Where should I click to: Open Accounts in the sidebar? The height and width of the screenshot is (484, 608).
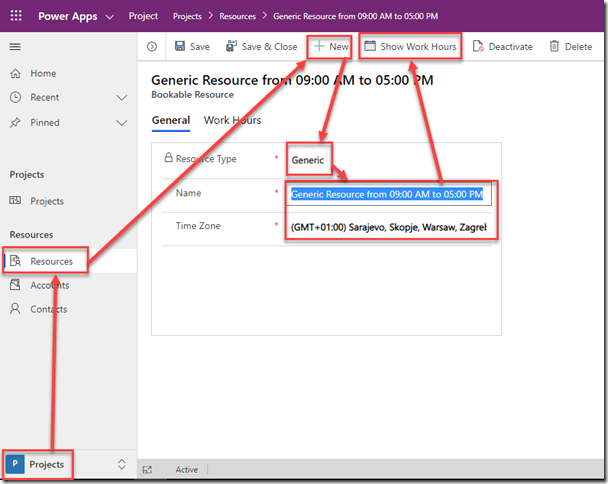pos(49,285)
